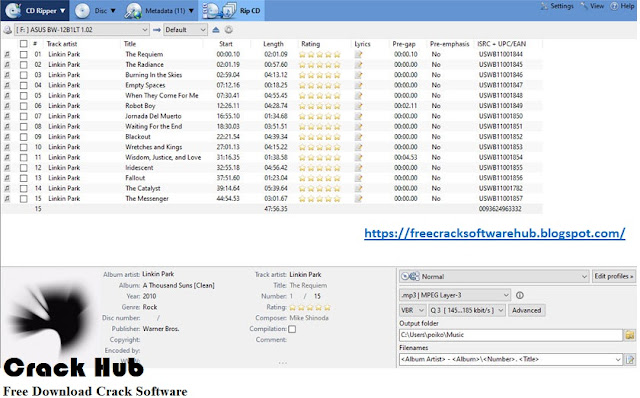Viewport: 640px width, 398px height.
Task: Expand the Normal encoding profile dropdown
Action: [494, 276]
